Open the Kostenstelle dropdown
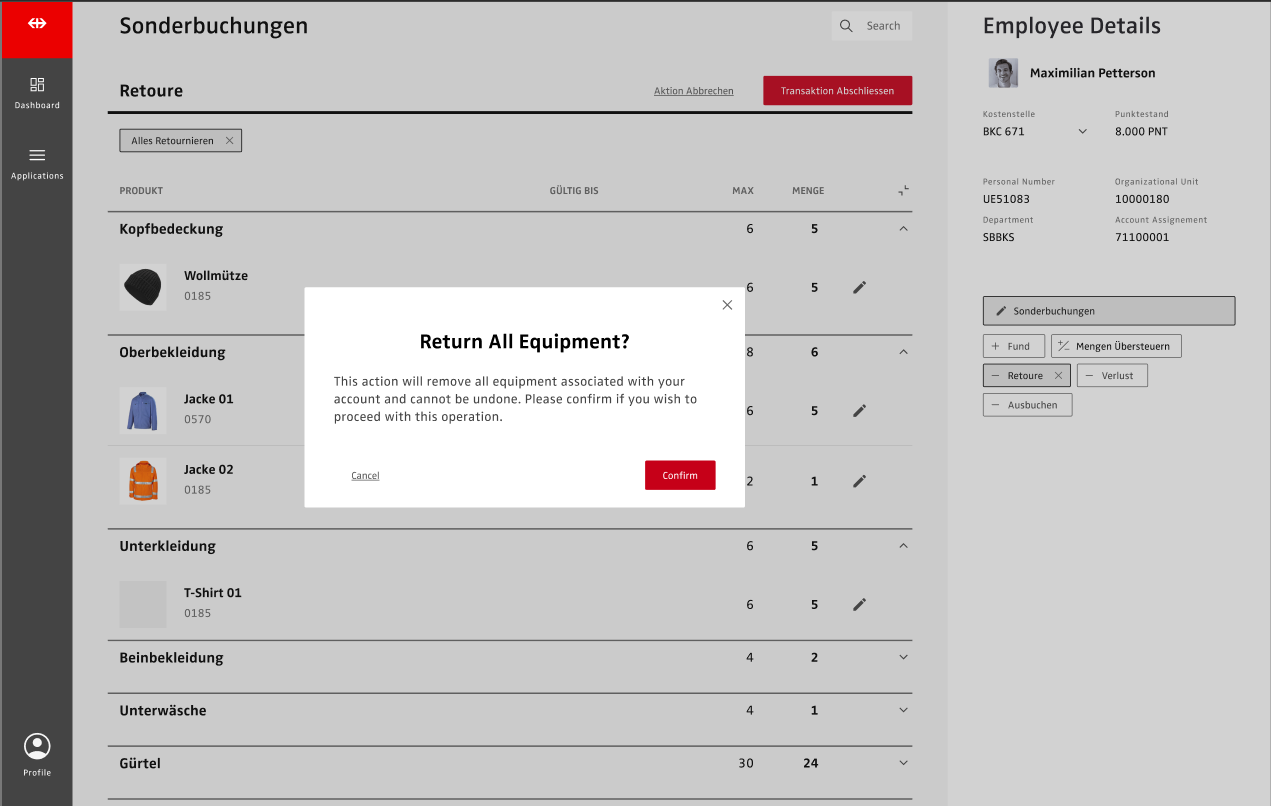 1082,131
